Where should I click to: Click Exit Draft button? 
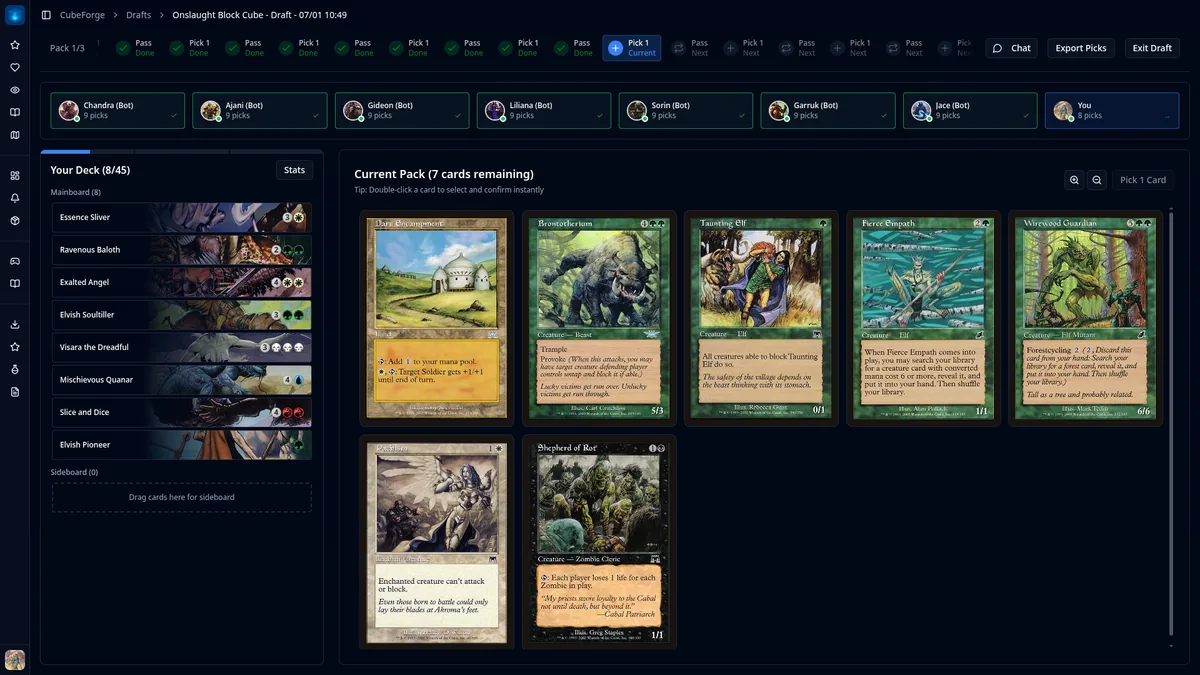pyautogui.click(x=1152, y=48)
